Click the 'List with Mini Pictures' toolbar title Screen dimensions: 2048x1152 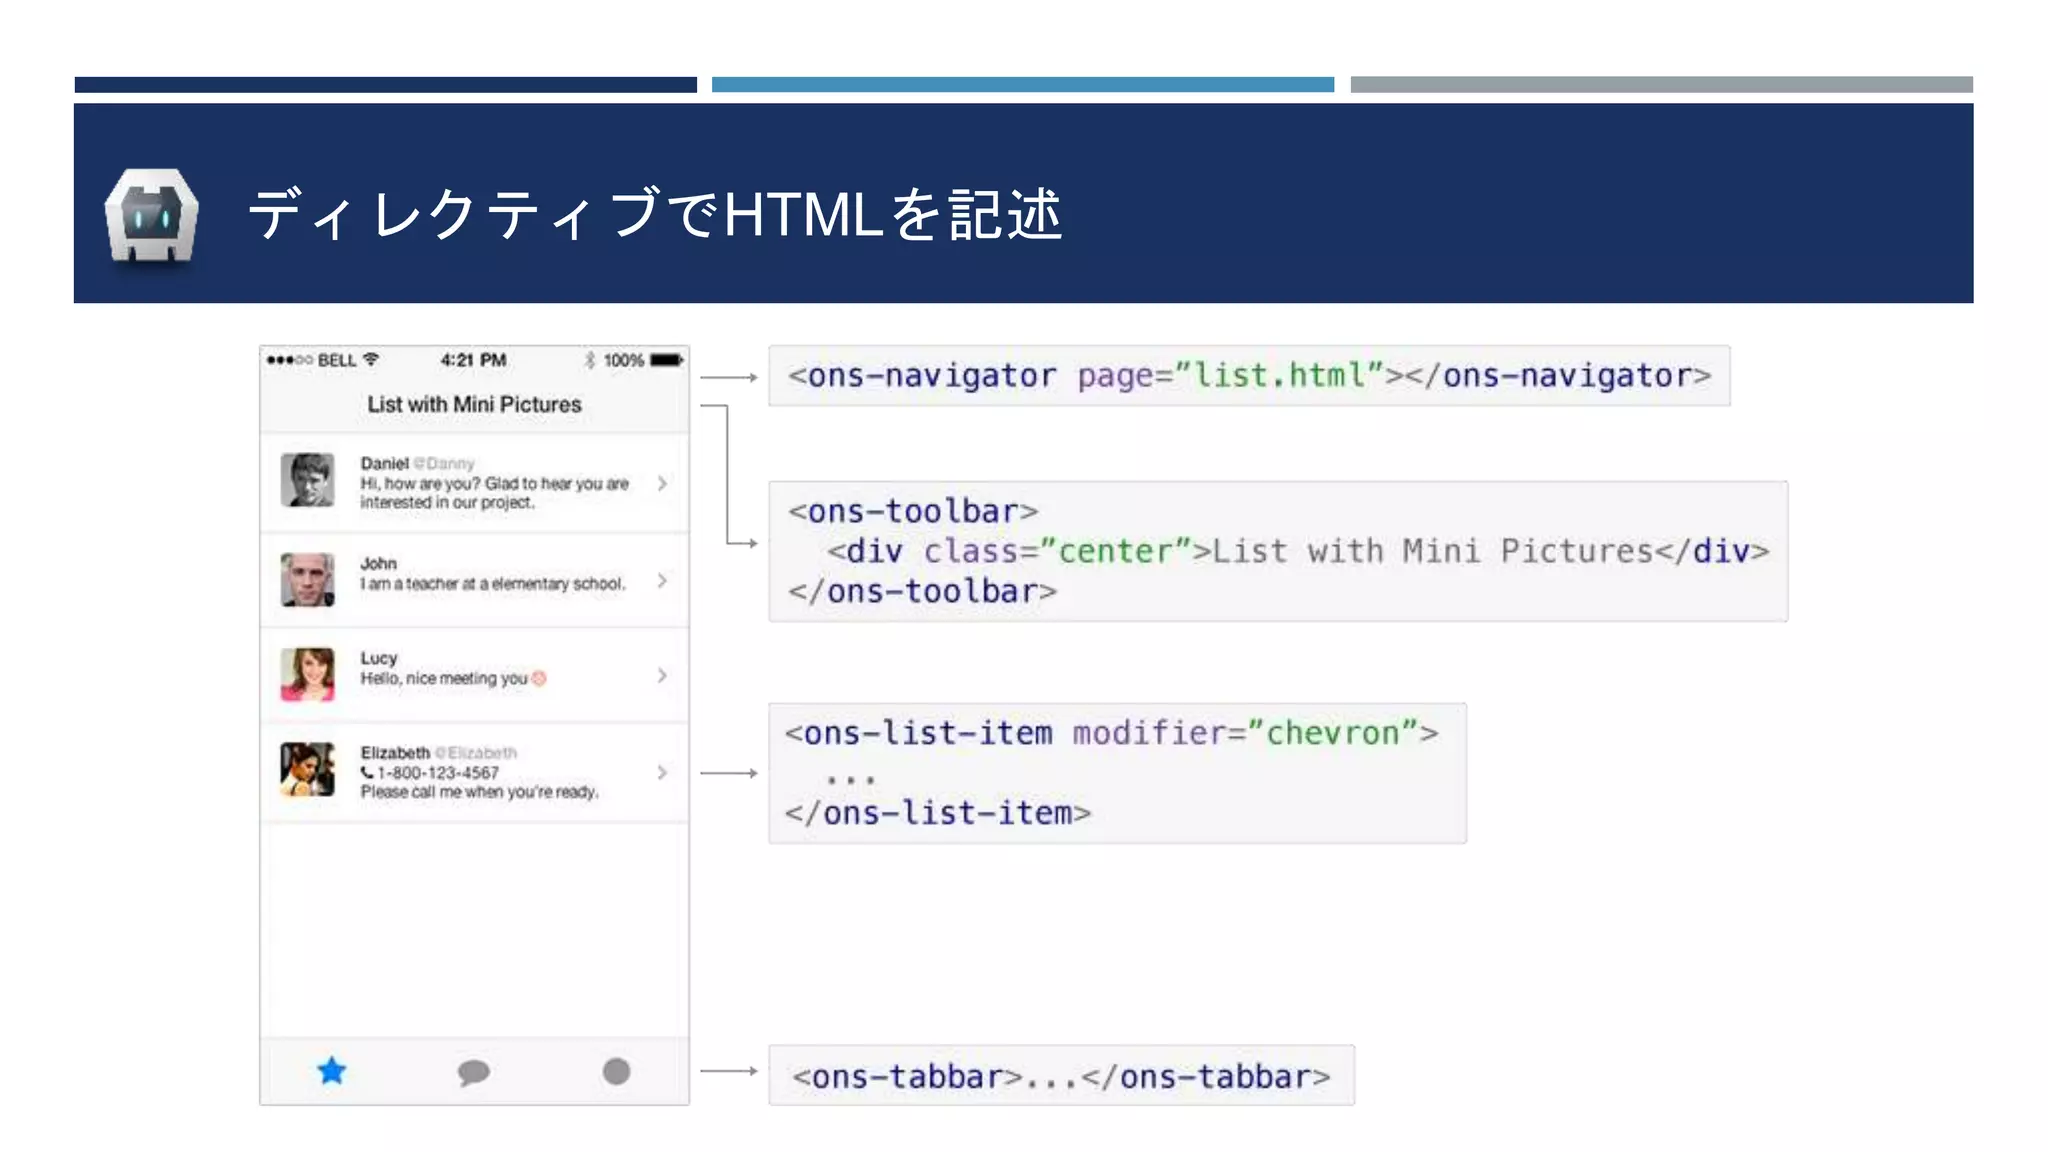click(474, 404)
